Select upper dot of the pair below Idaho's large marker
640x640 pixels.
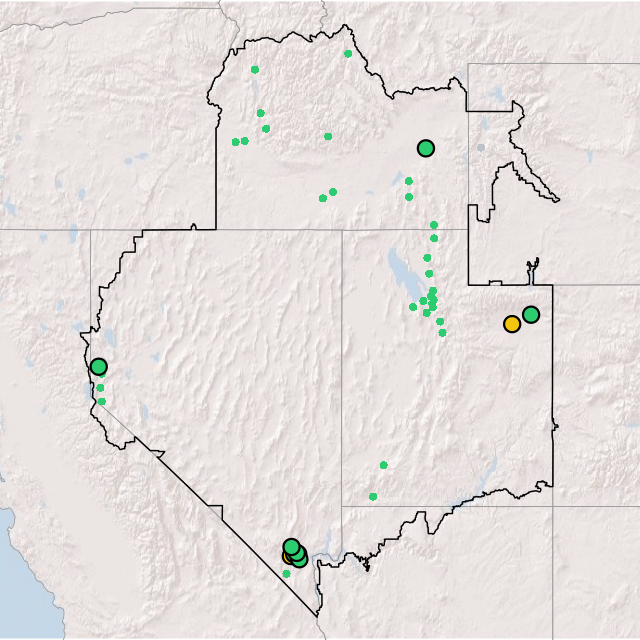[x=408, y=181]
